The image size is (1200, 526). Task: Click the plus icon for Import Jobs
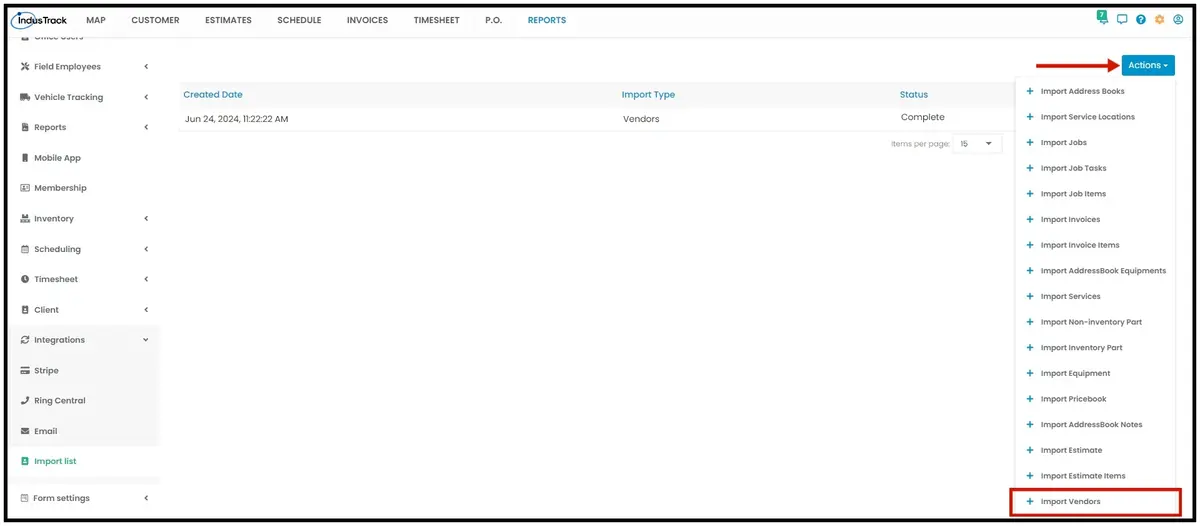coord(1030,143)
